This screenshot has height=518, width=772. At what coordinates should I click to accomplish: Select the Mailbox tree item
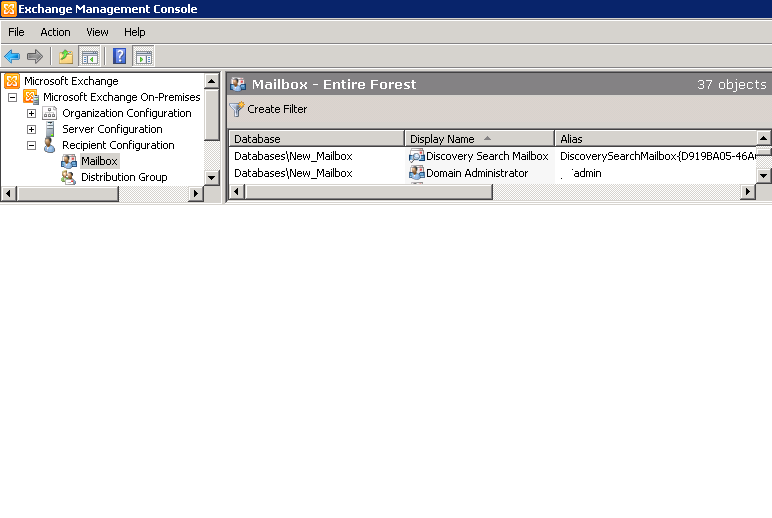(x=99, y=161)
